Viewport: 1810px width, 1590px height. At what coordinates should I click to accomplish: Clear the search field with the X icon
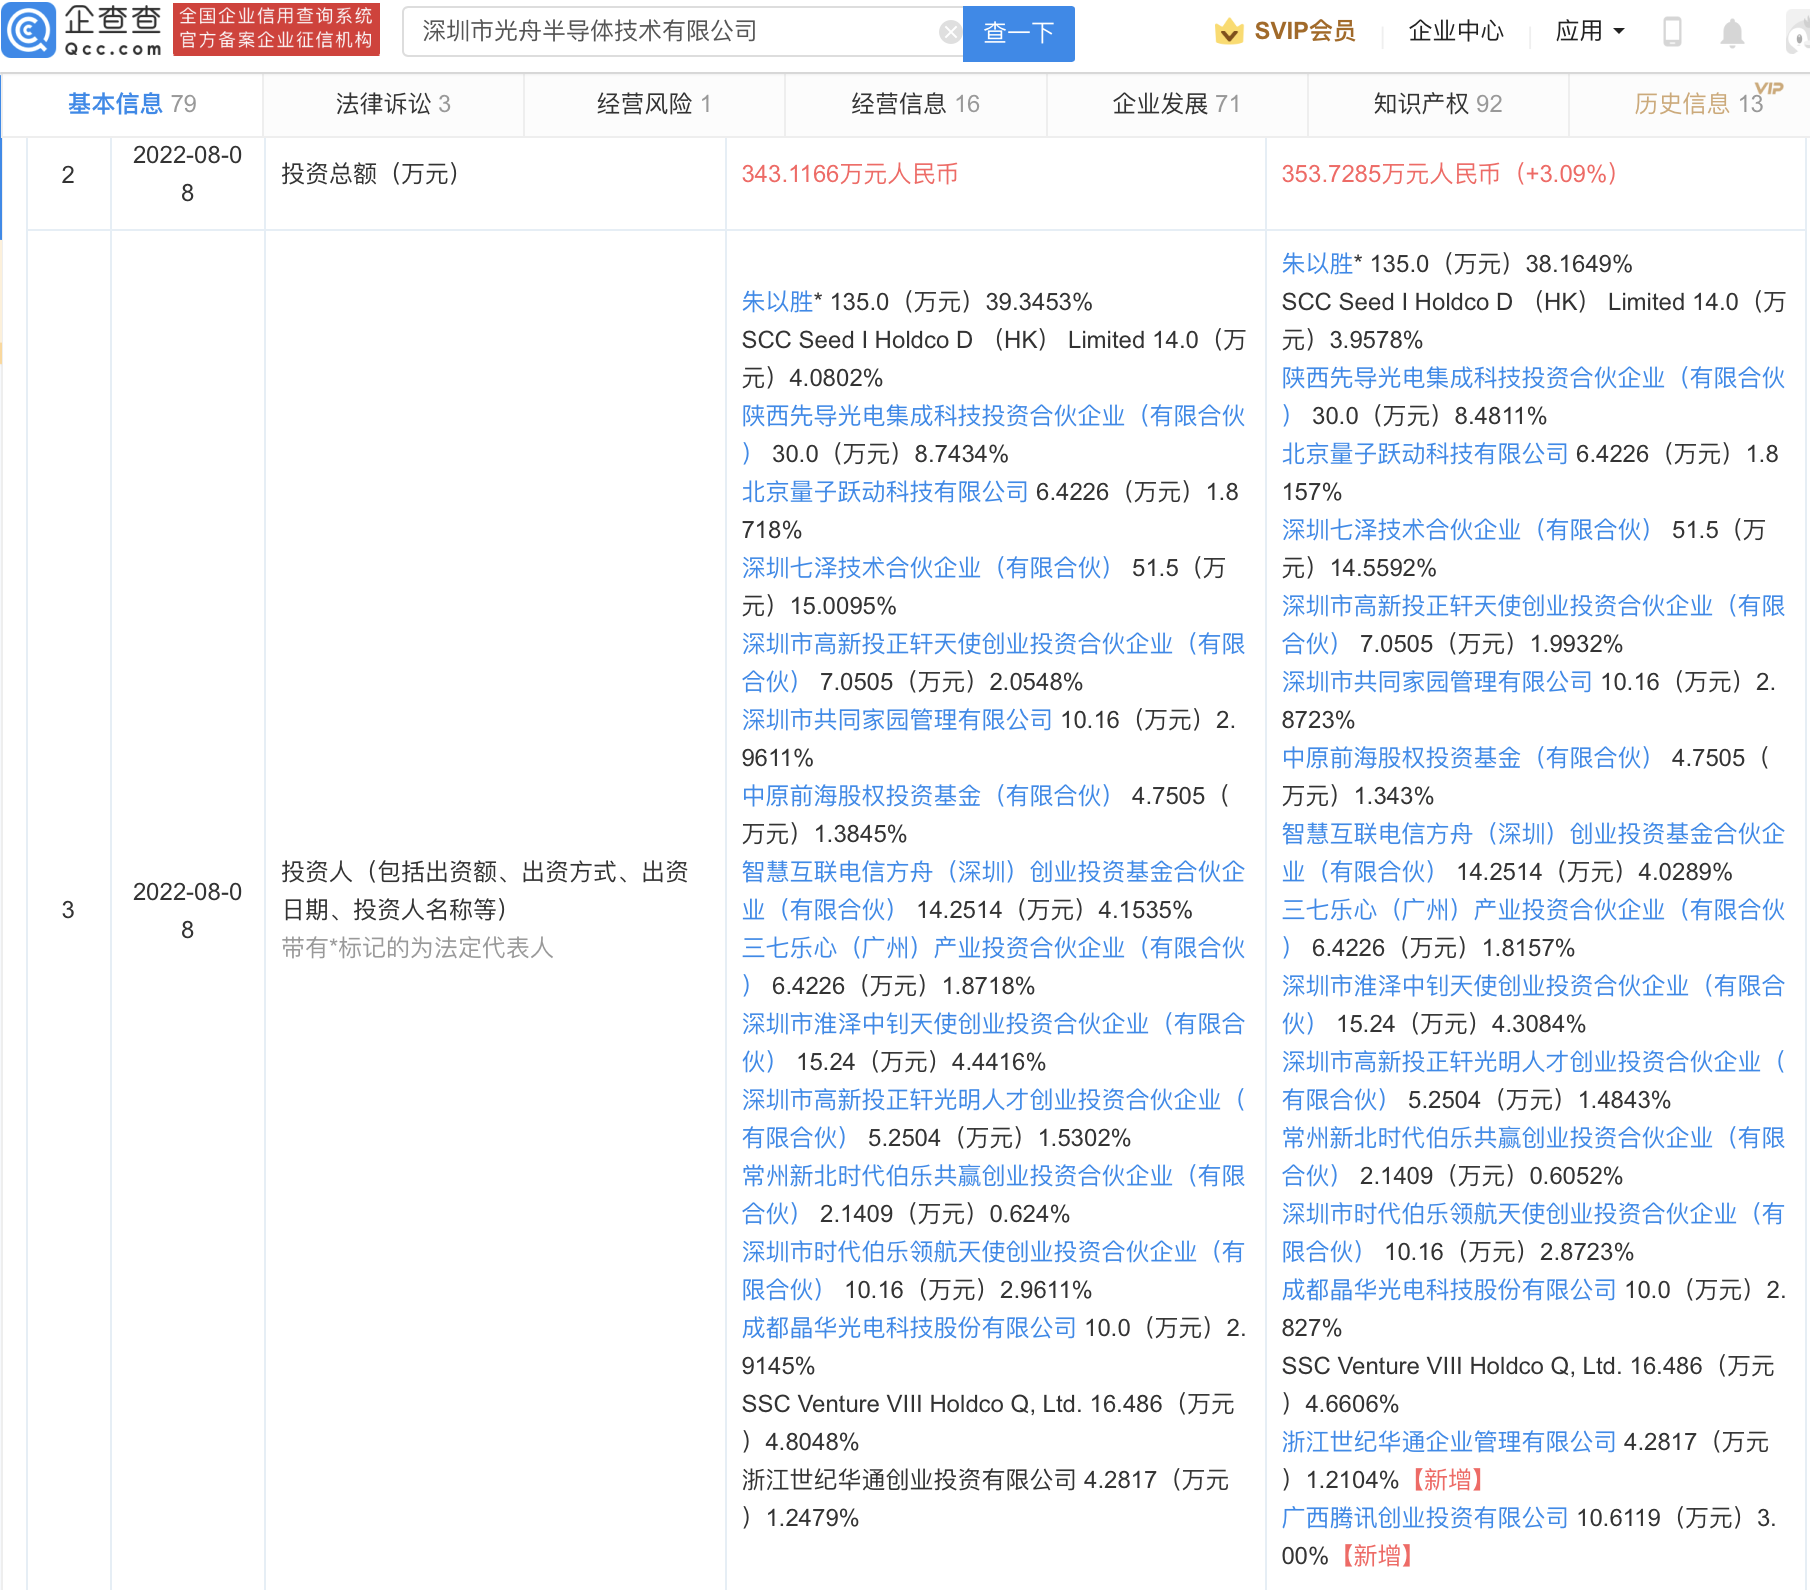950,33
